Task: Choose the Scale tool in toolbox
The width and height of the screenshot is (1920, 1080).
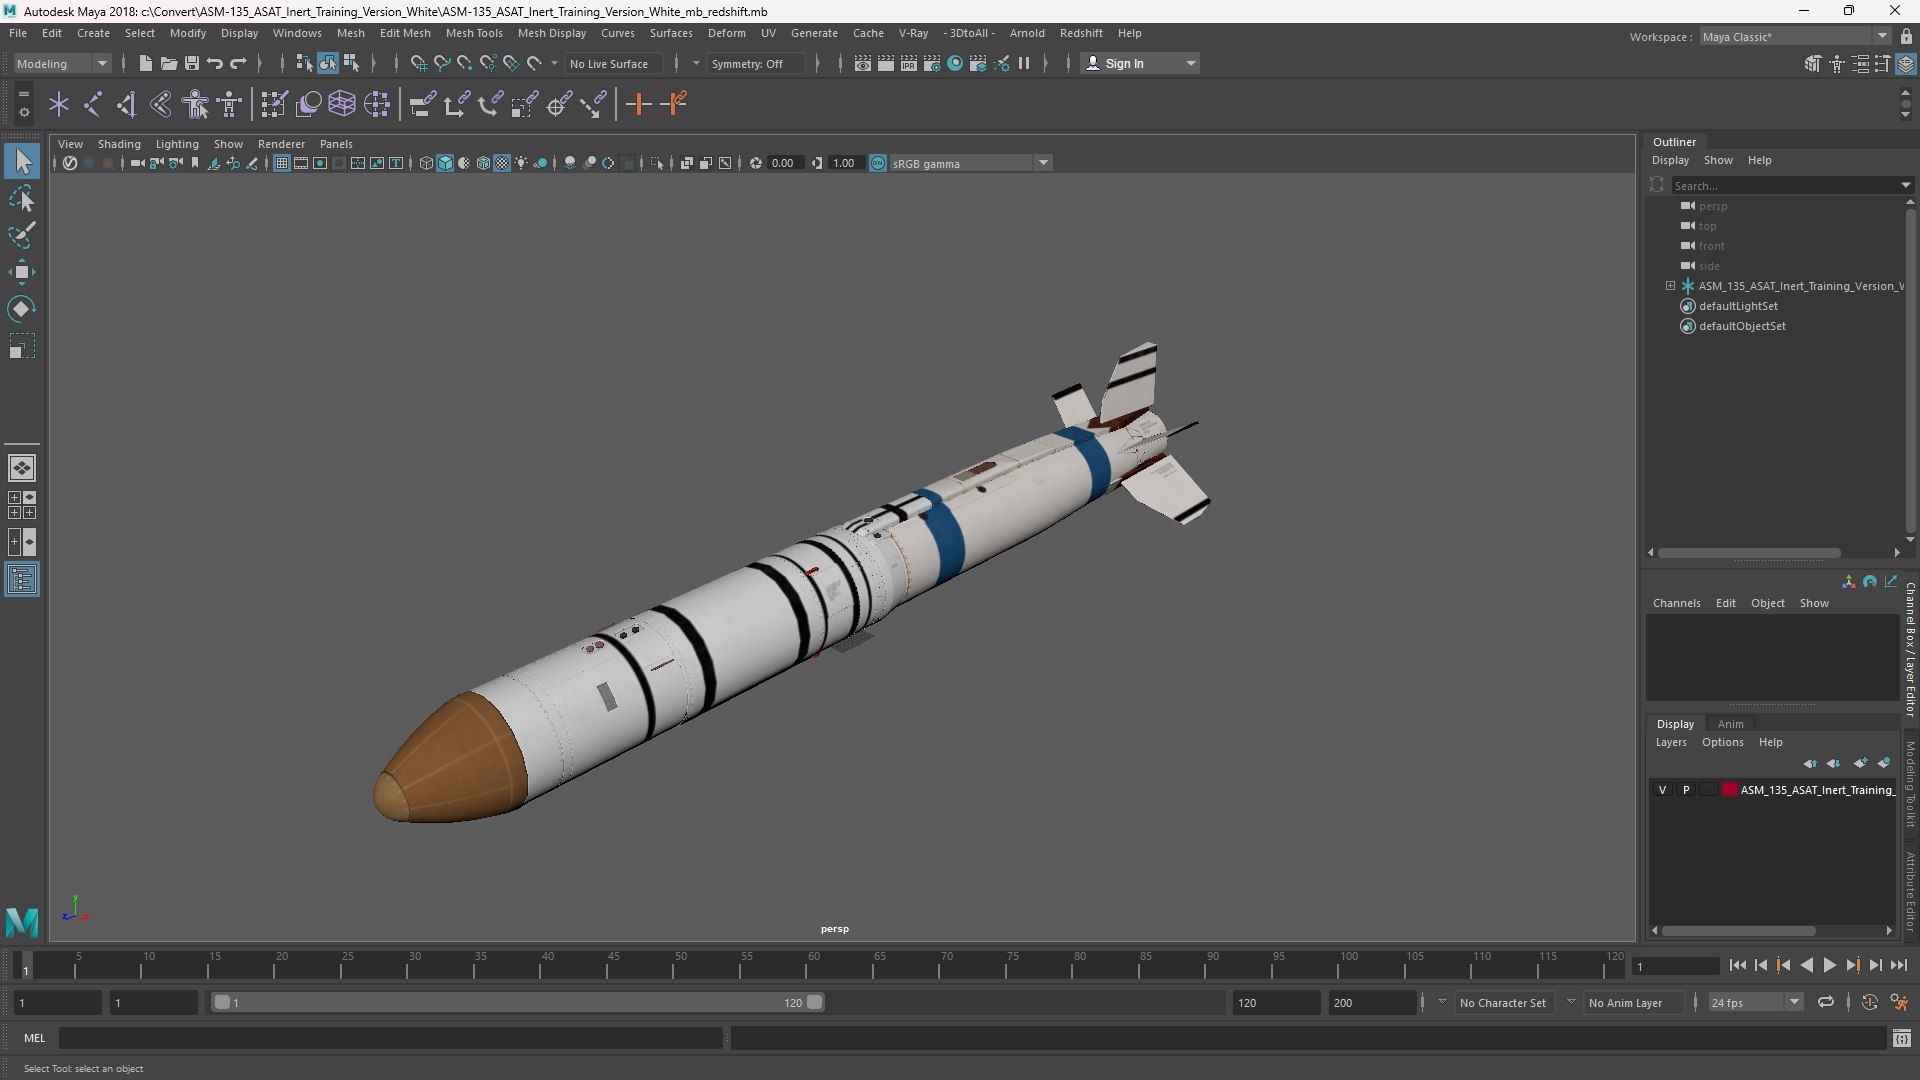Action: pos(22,346)
